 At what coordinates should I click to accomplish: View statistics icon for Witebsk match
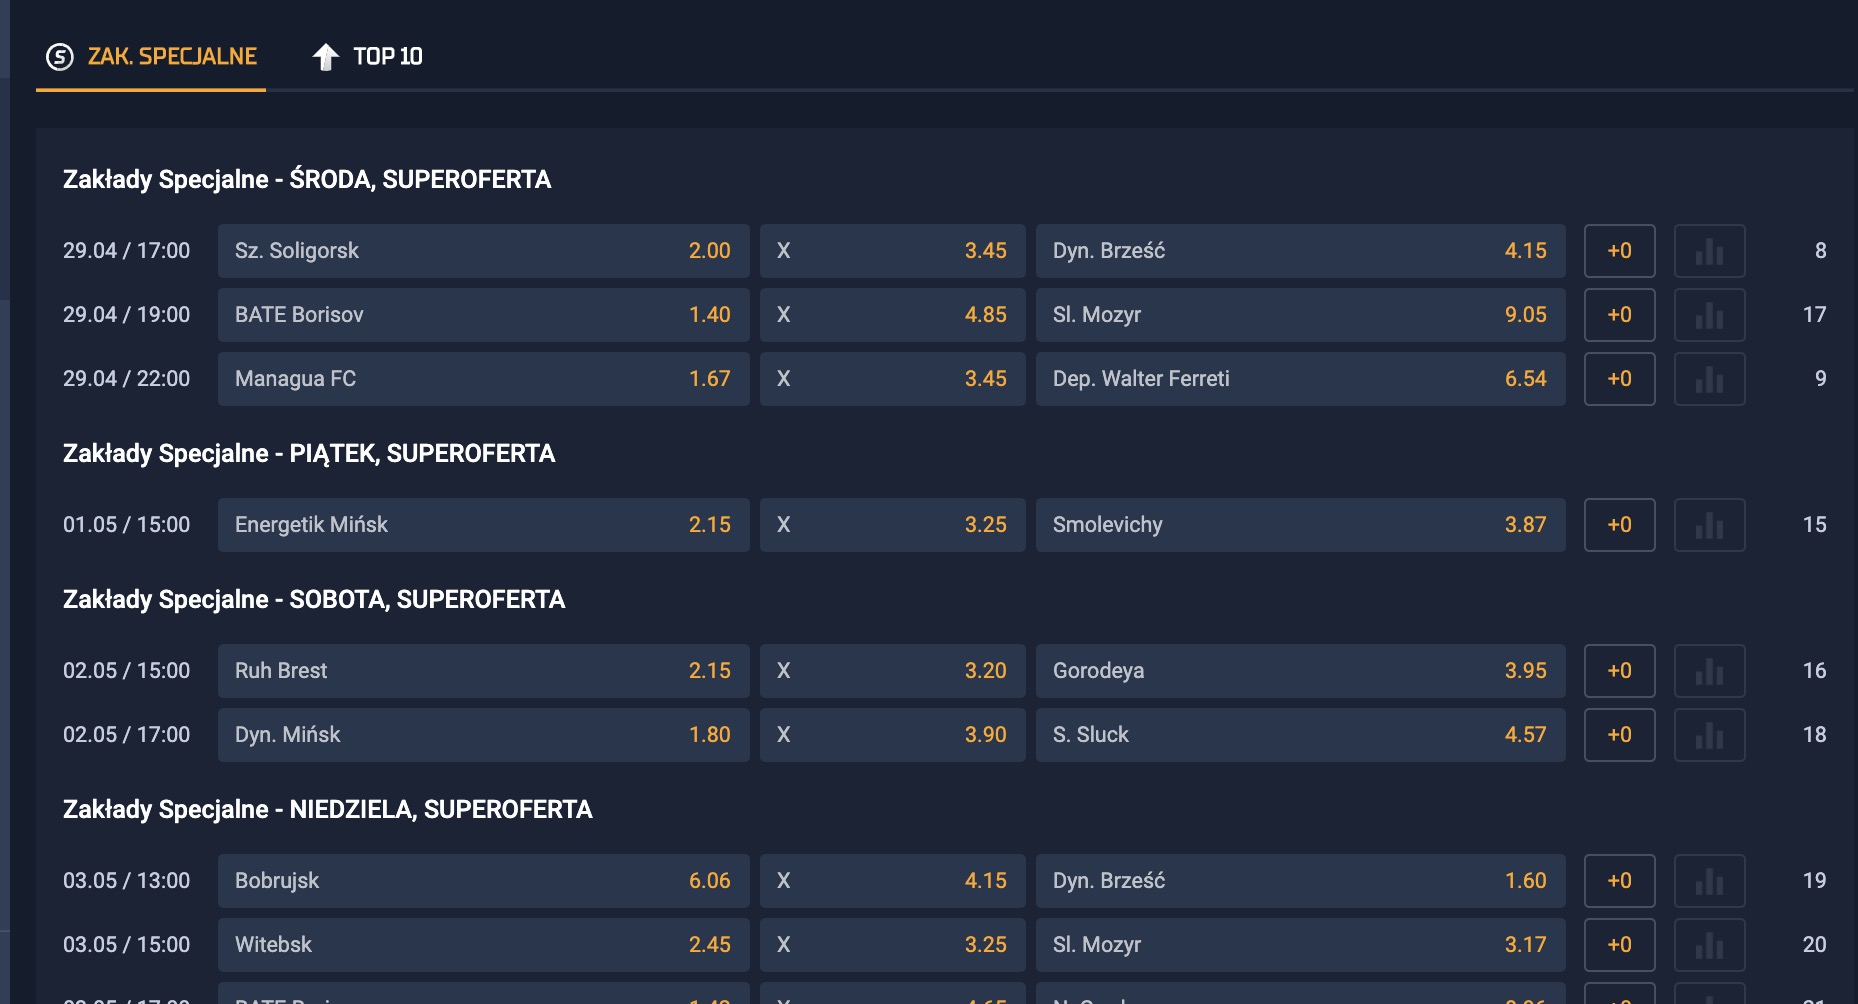(1709, 945)
